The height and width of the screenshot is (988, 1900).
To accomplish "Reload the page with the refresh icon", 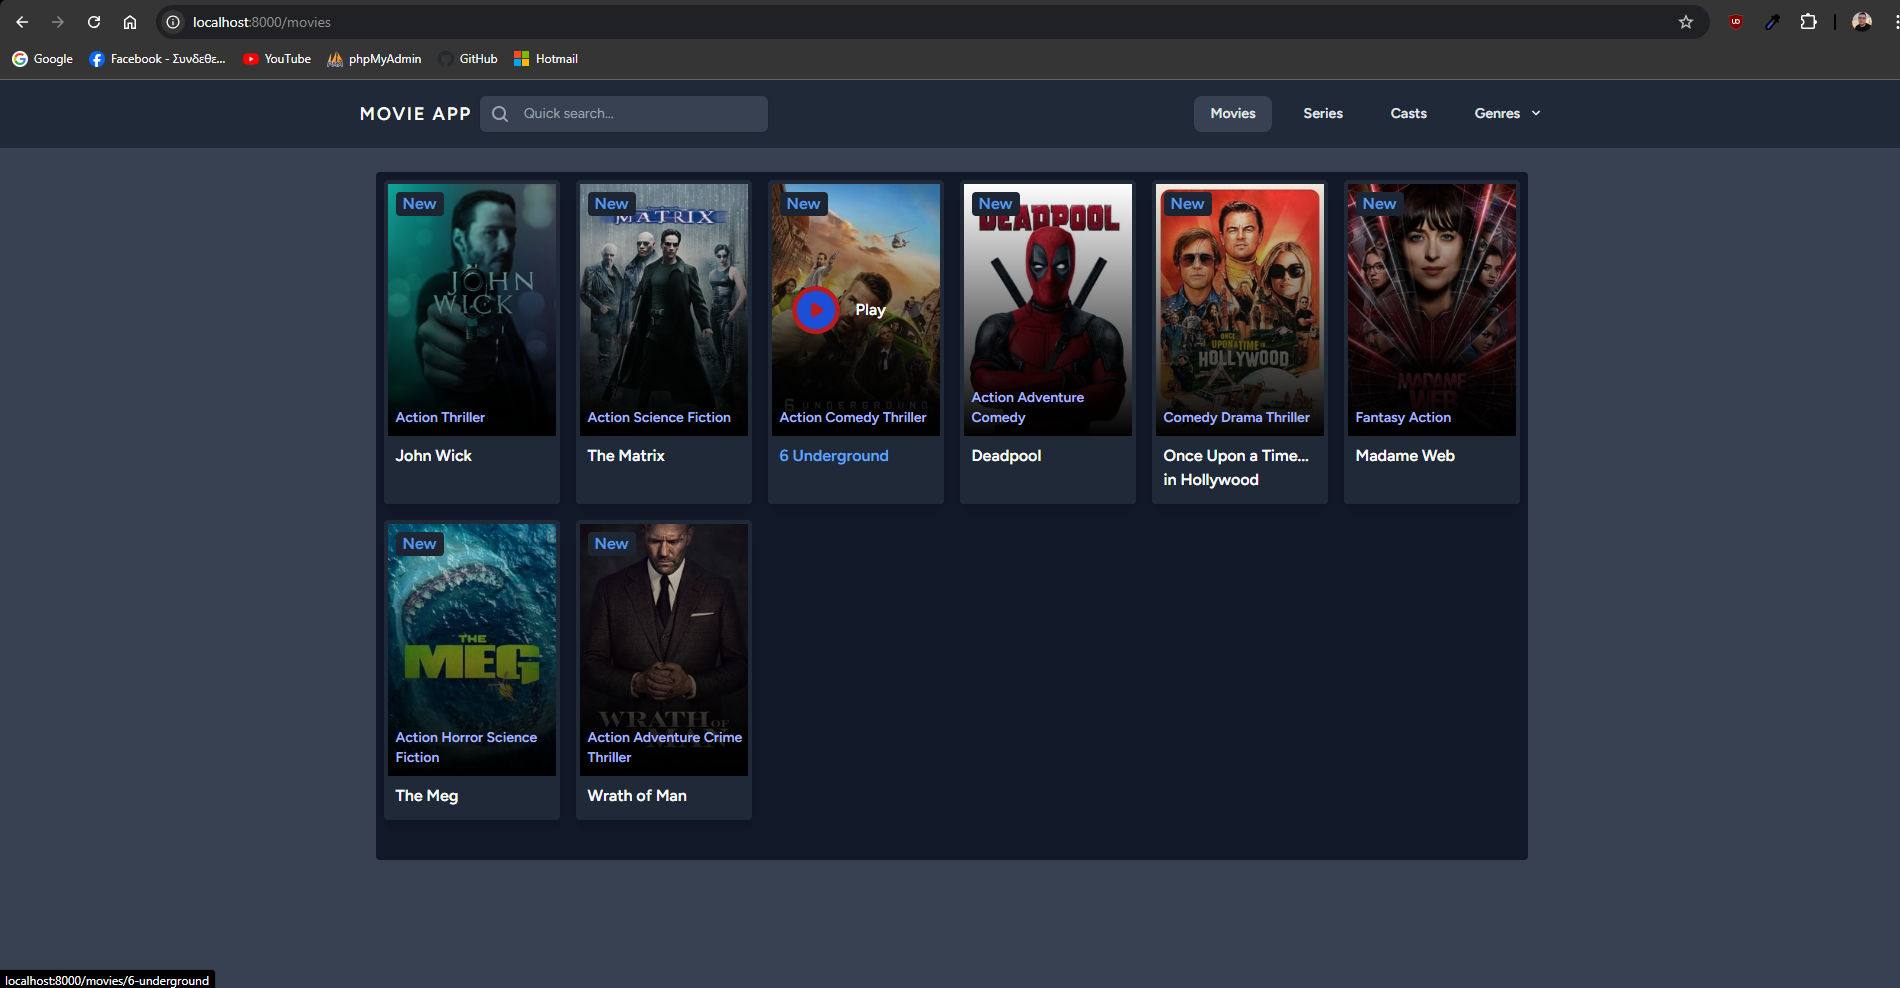I will tap(94, 22).
